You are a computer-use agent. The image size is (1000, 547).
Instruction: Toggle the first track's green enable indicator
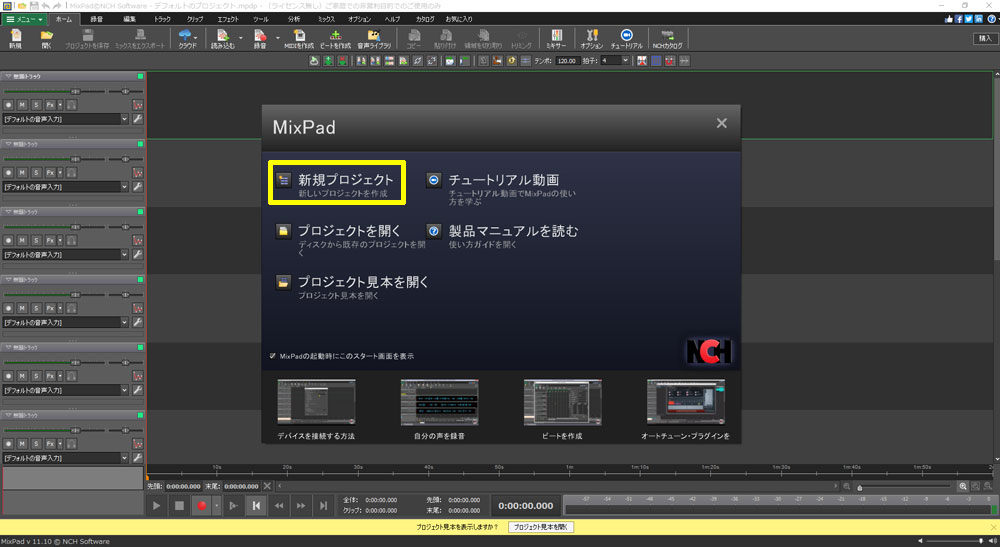(x=140, y=76)
